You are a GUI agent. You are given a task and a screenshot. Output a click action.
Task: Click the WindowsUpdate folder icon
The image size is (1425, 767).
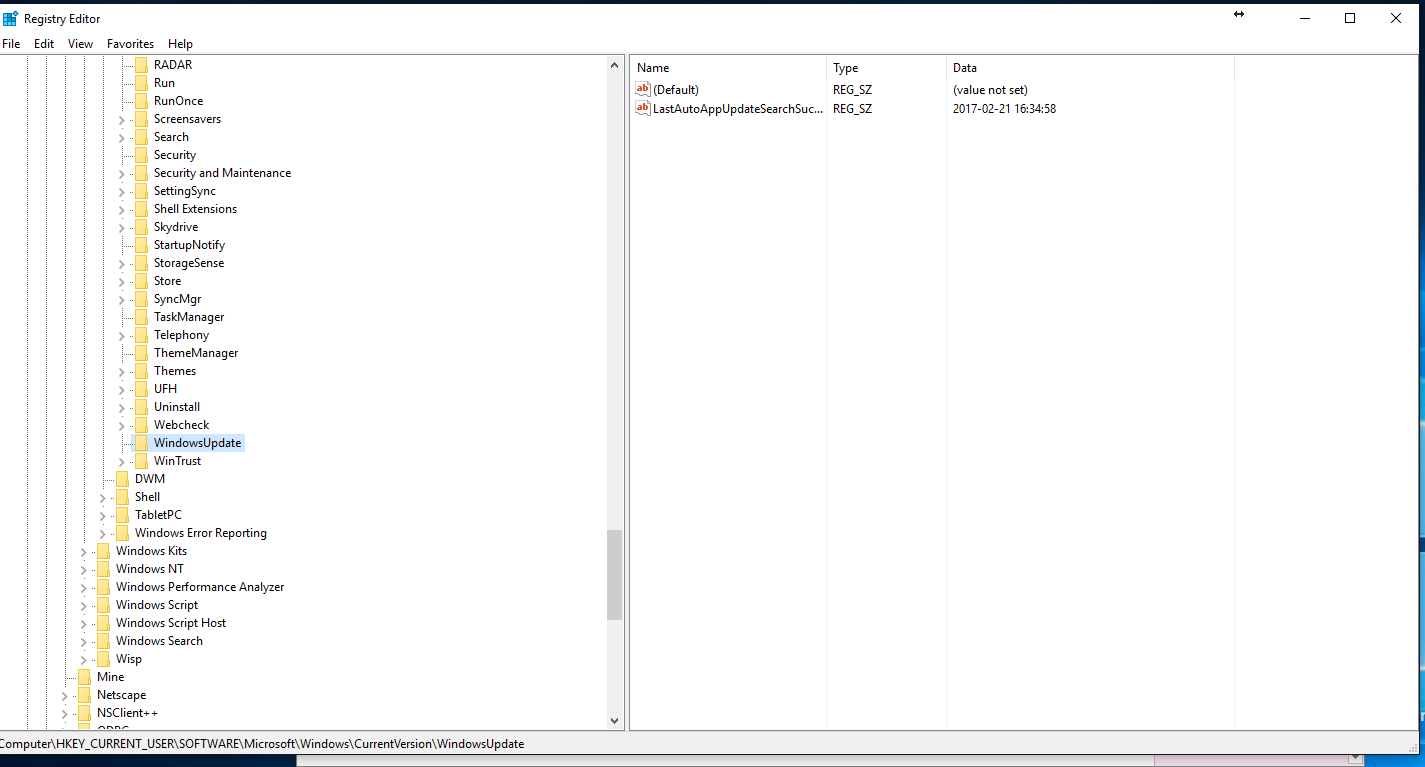(x=141, y=443)
